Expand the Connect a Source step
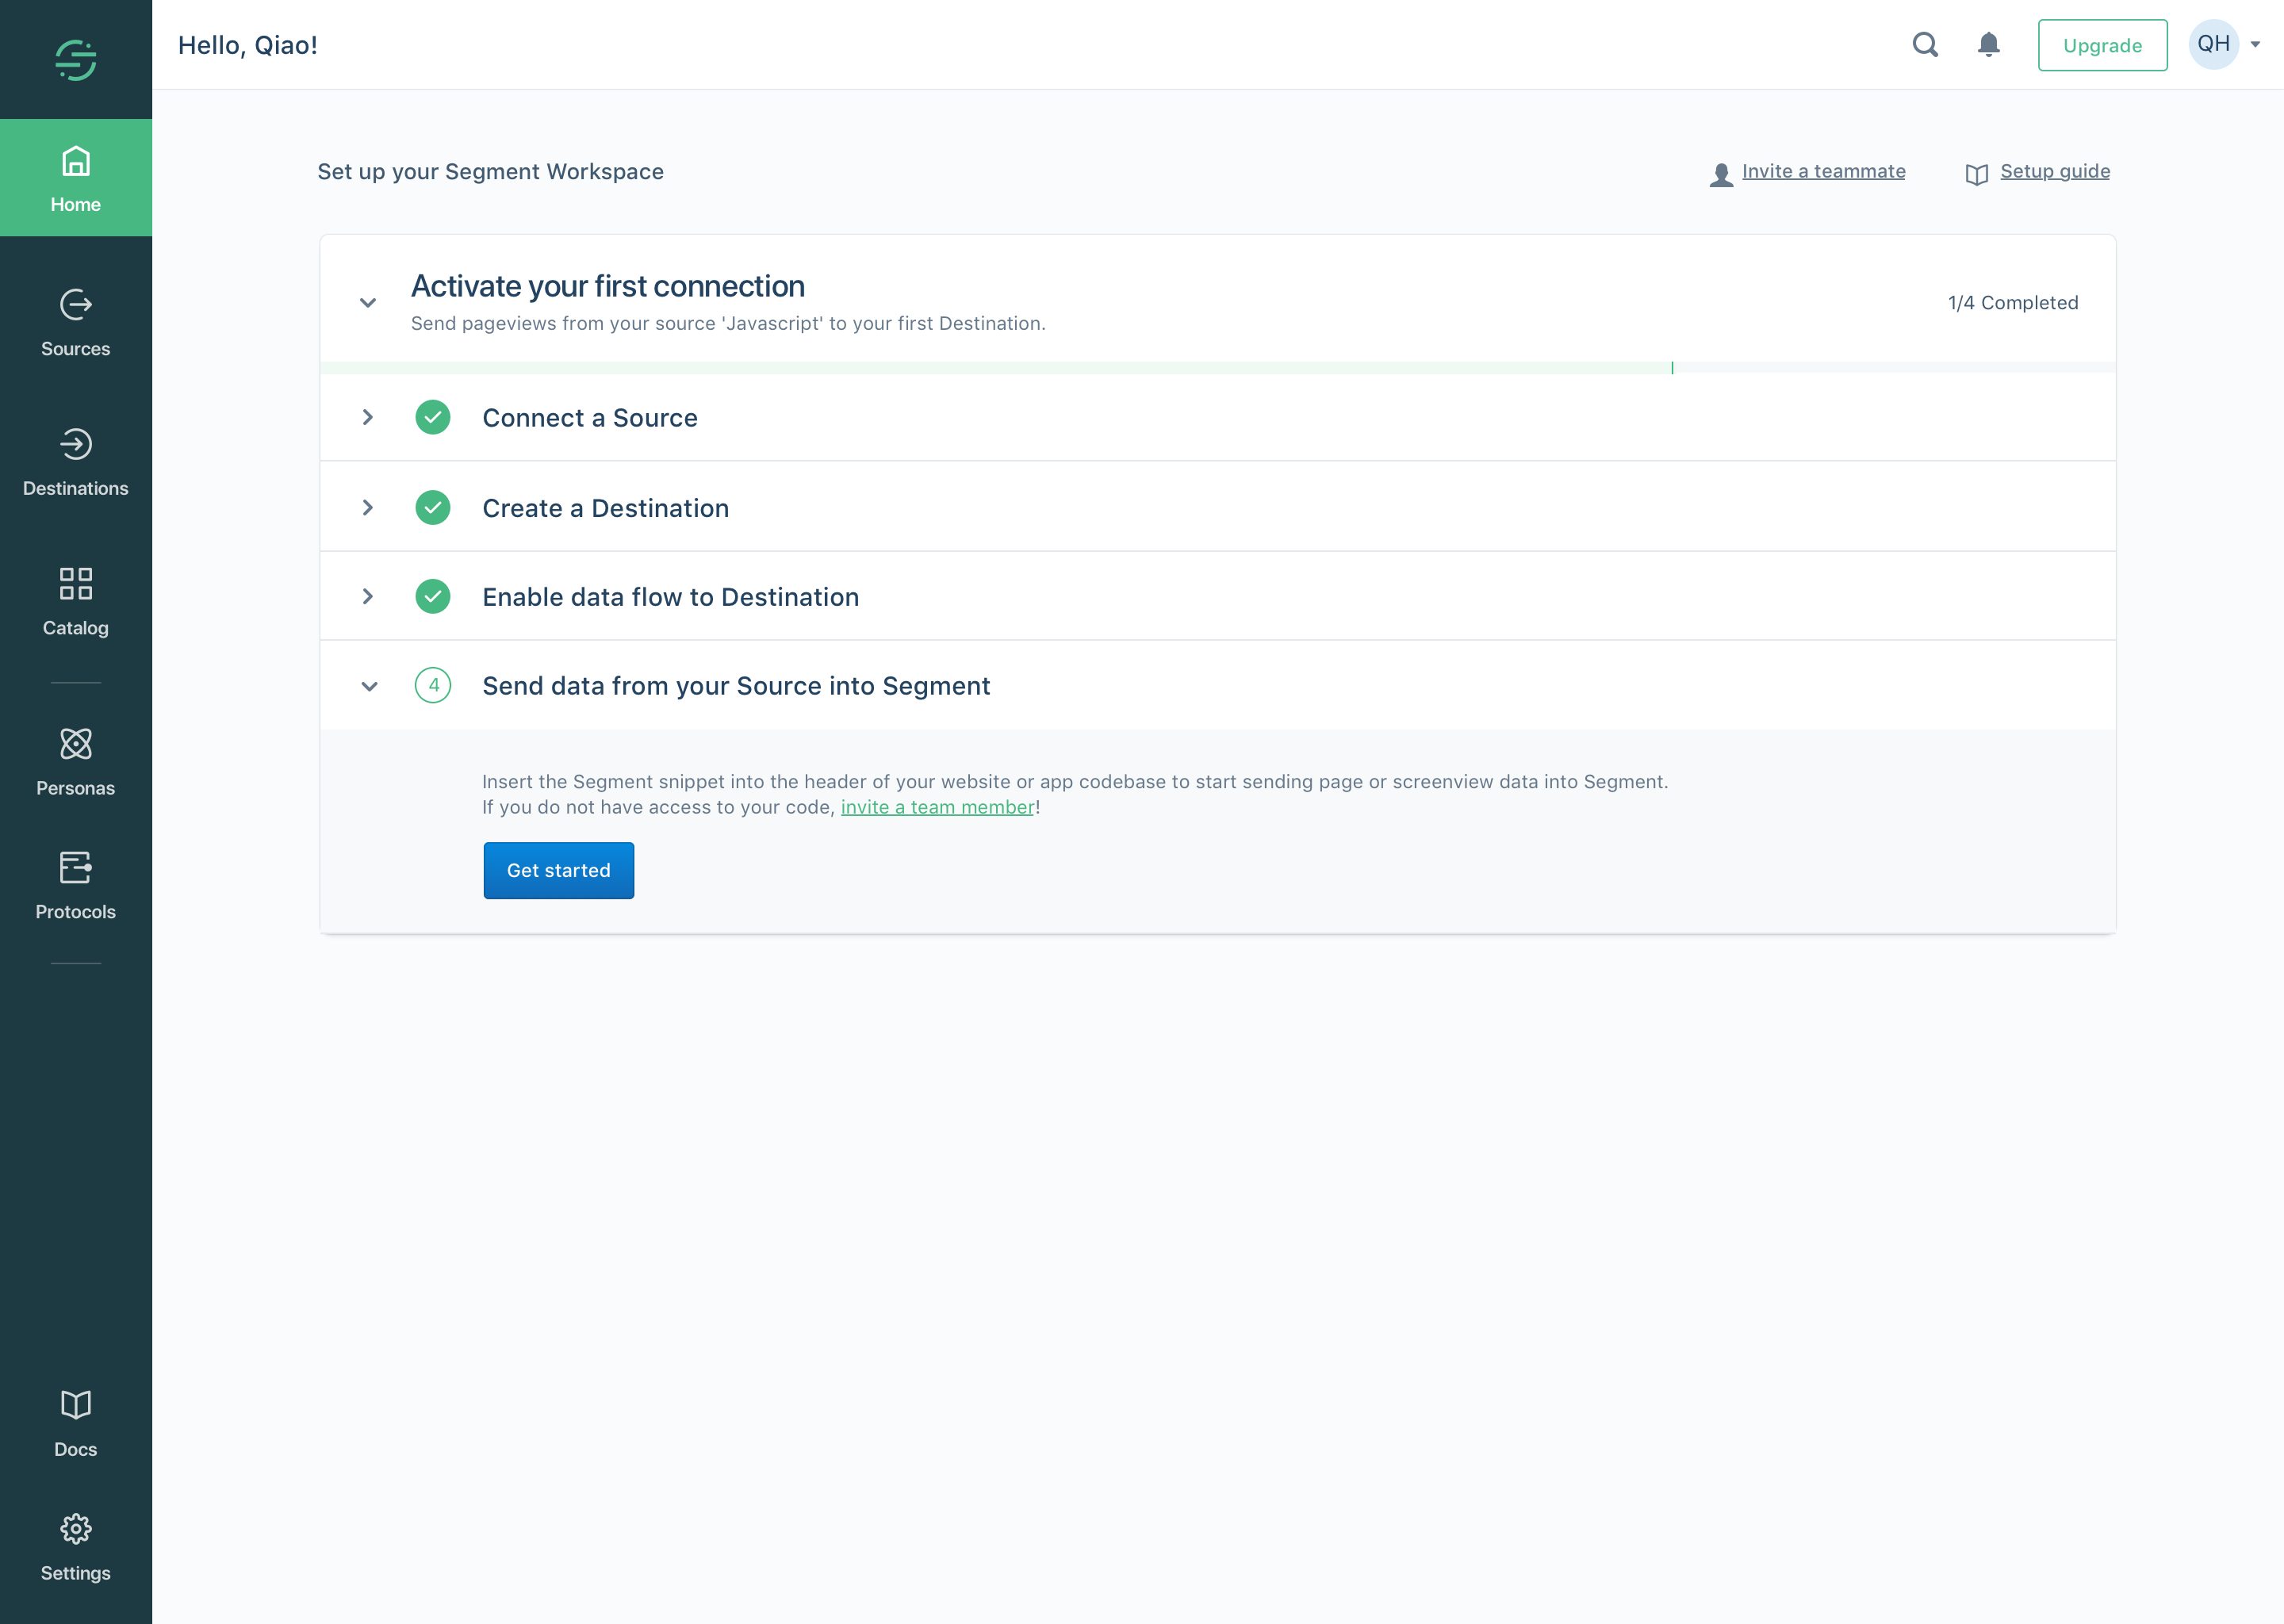 coord(368,418)
